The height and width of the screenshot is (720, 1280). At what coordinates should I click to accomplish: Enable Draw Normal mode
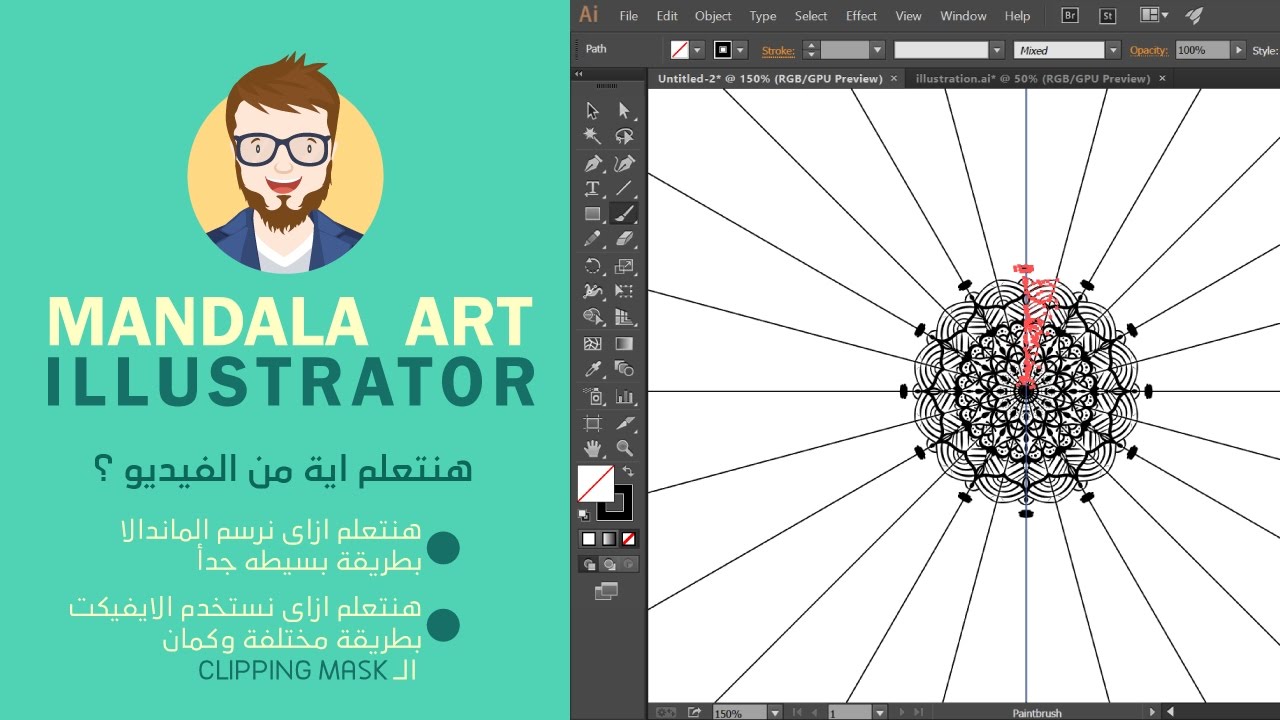tap(589, 565)
